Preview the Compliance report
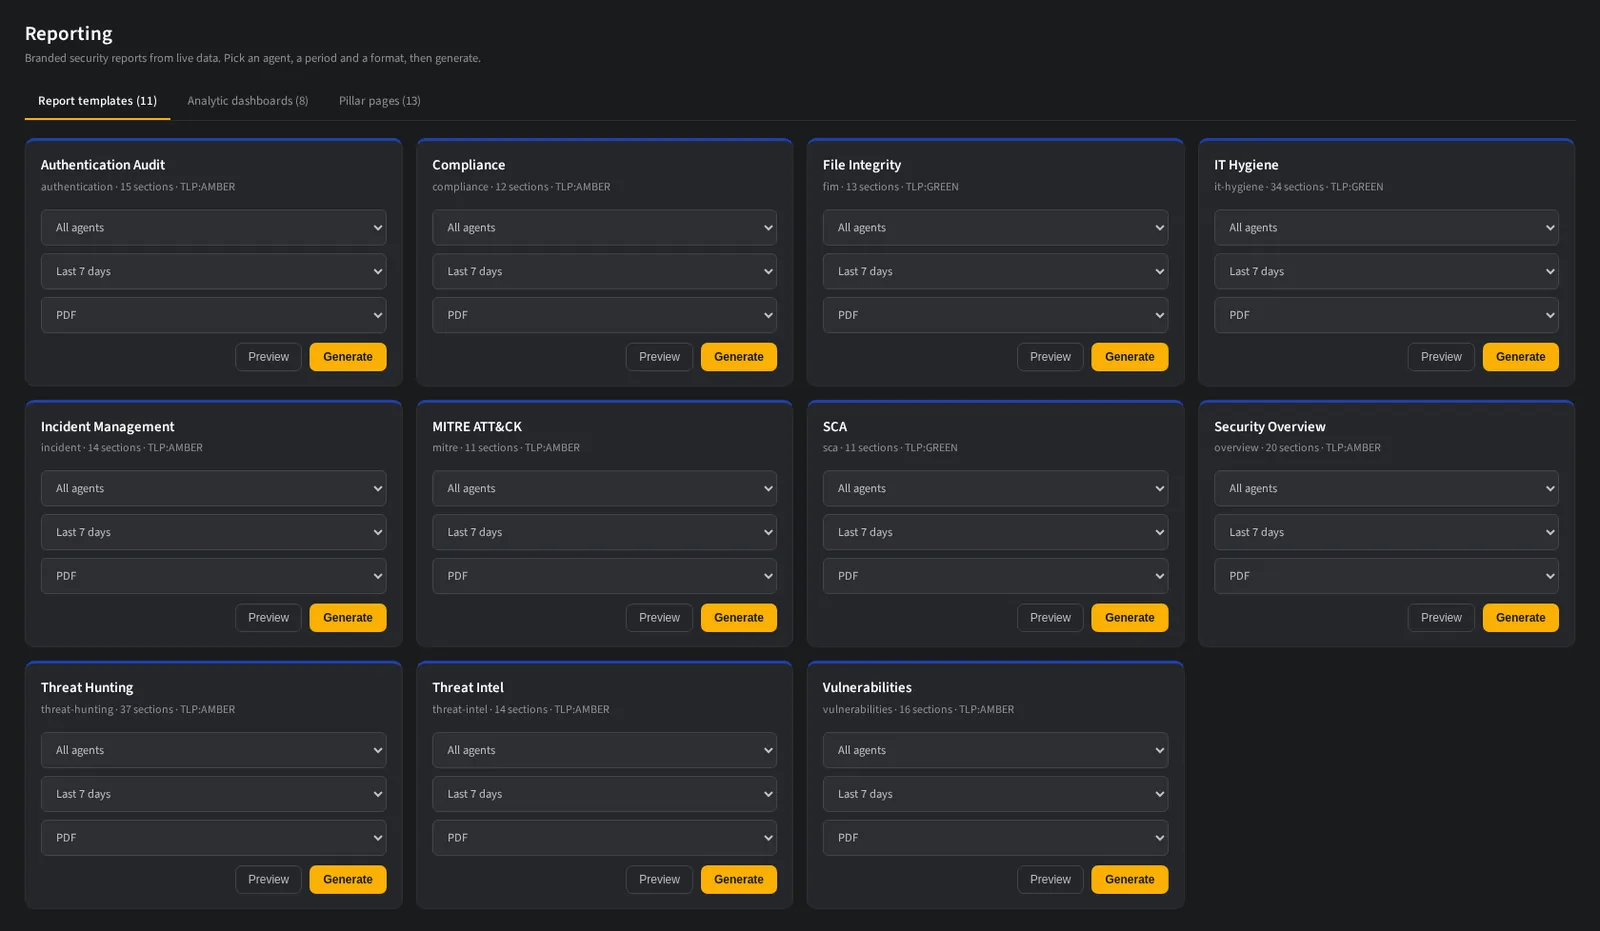The width and height of the screenshot is (1600, 931). click(659, 357)
